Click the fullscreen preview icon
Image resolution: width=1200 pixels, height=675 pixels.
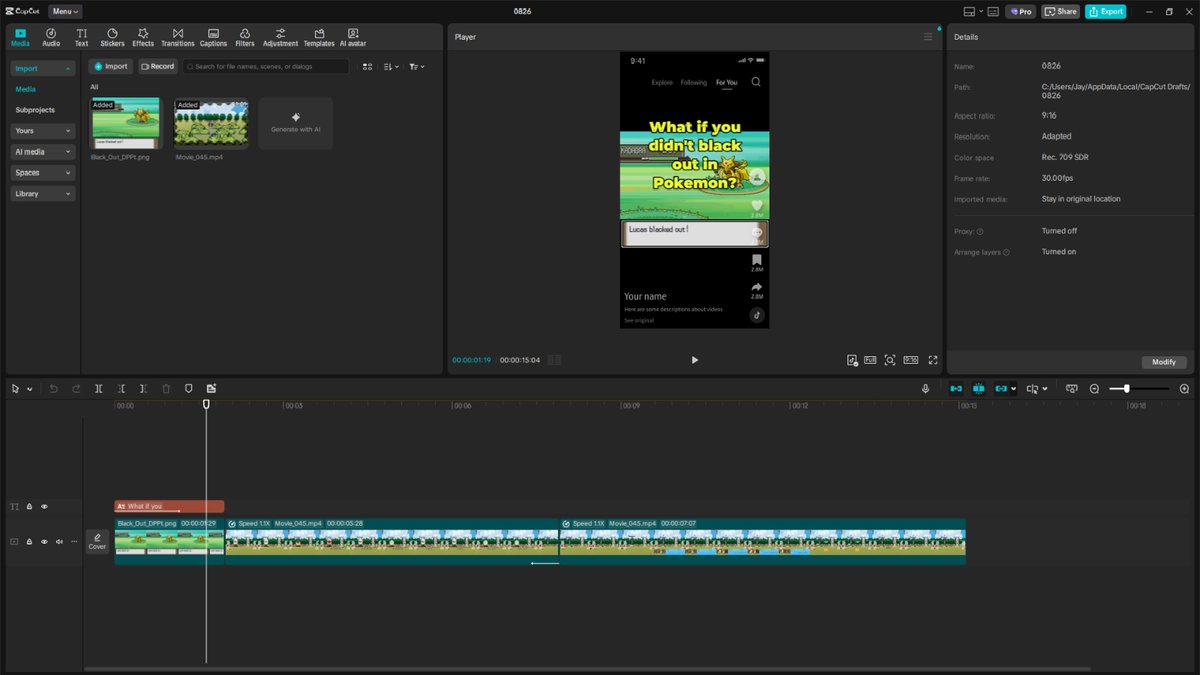(933, 360)
